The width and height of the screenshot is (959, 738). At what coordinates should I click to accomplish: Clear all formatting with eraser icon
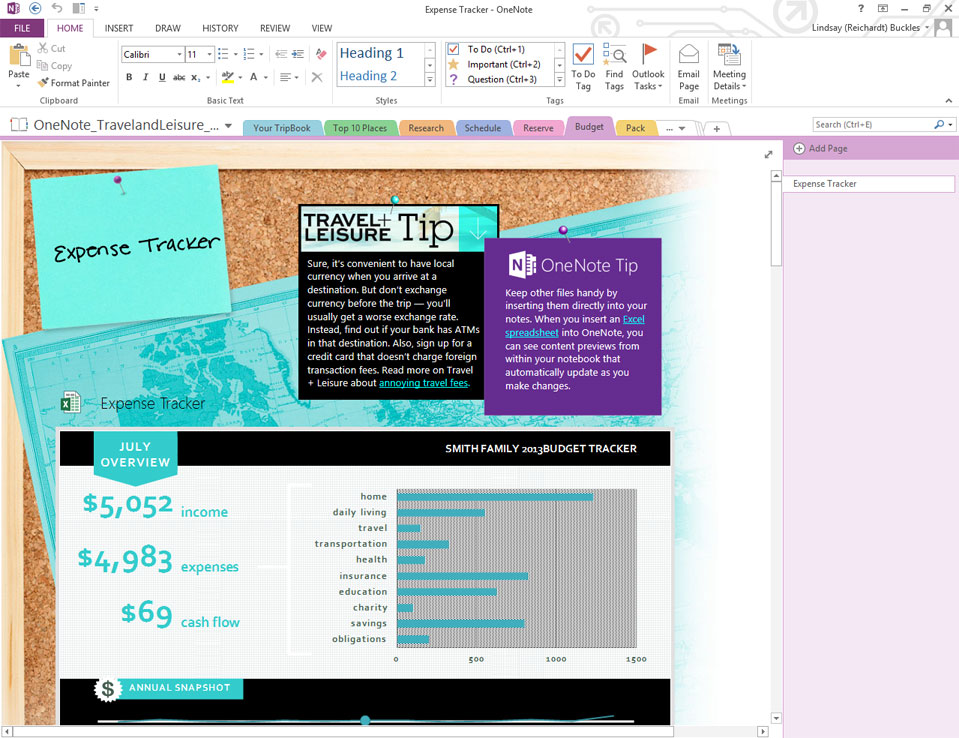pos(321,54)
